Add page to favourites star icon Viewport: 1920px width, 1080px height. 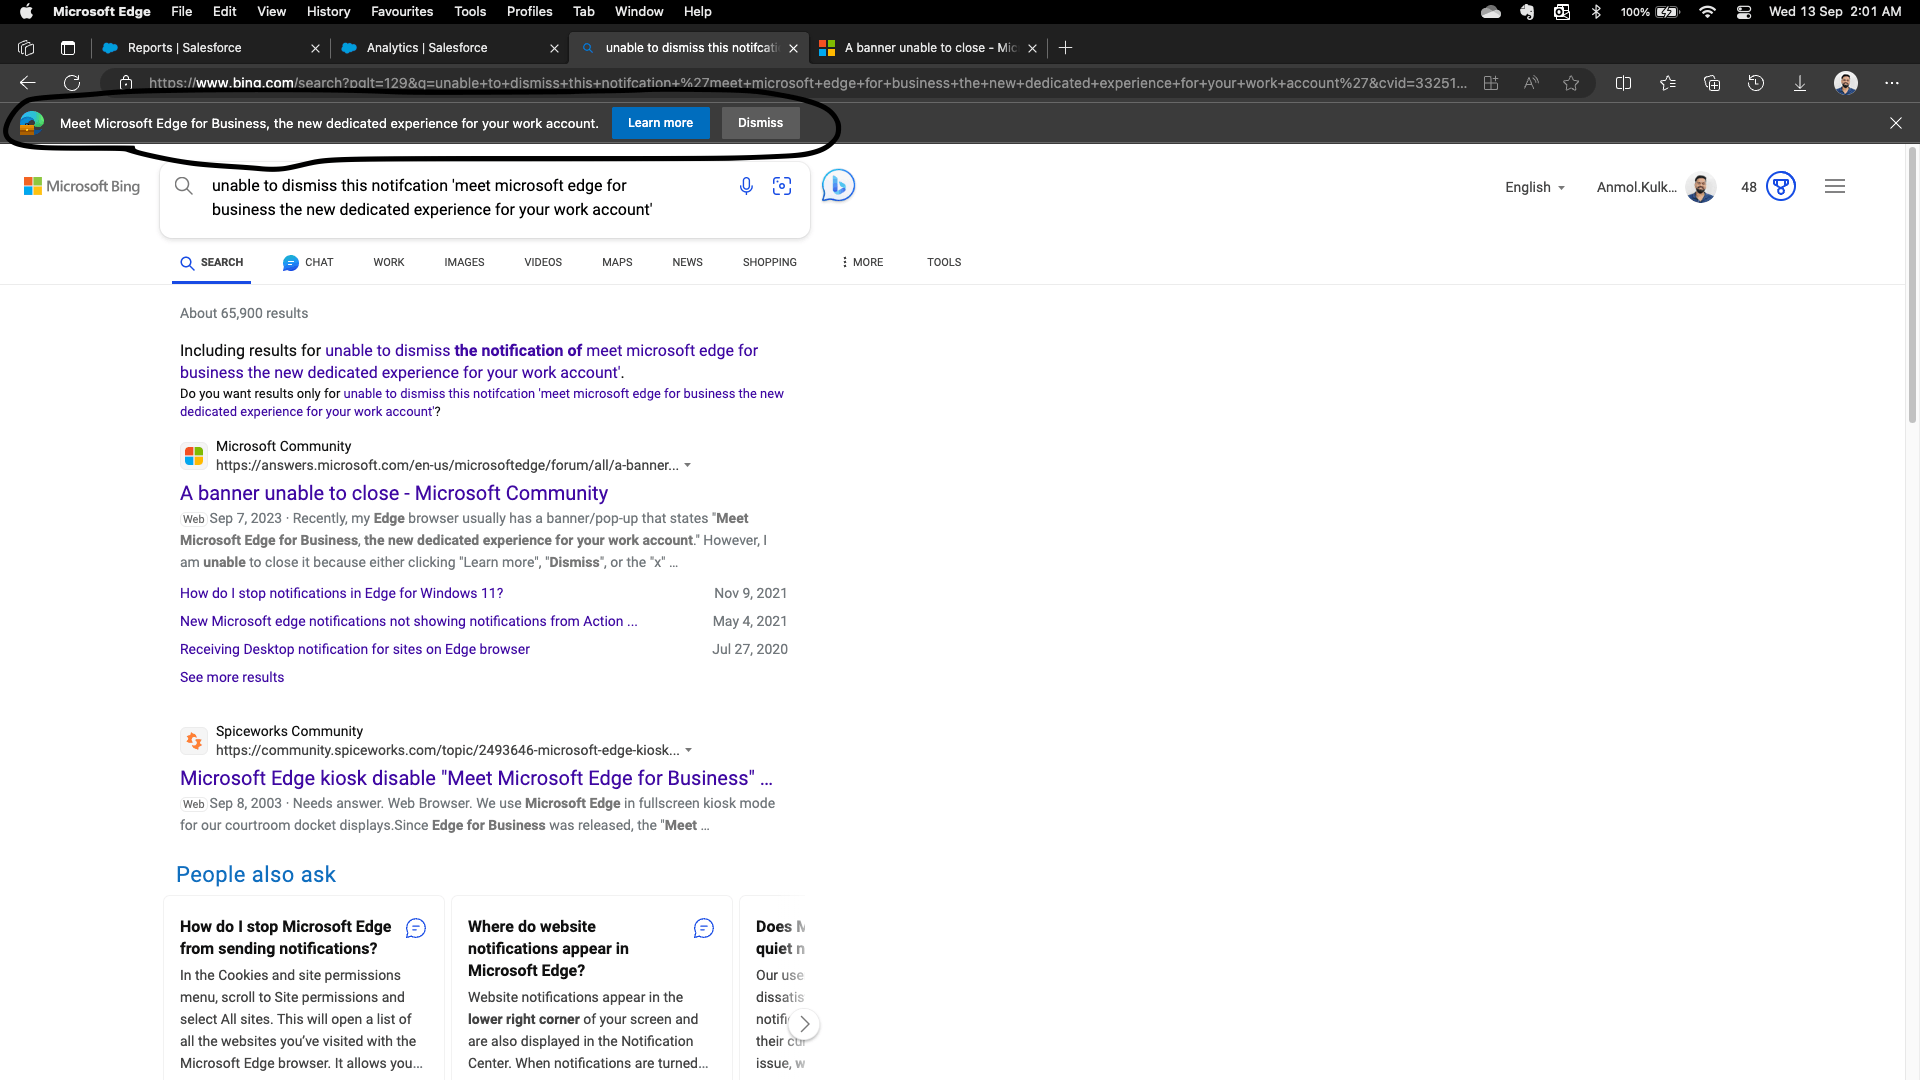click(x=1571, y=83)
